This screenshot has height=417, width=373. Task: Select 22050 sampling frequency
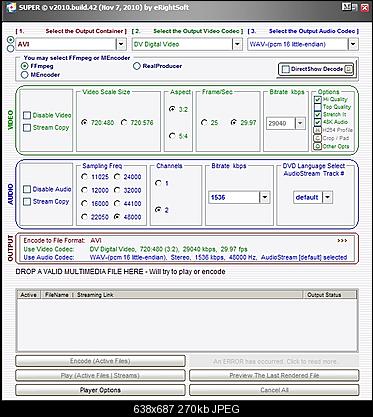click(85, 217)
